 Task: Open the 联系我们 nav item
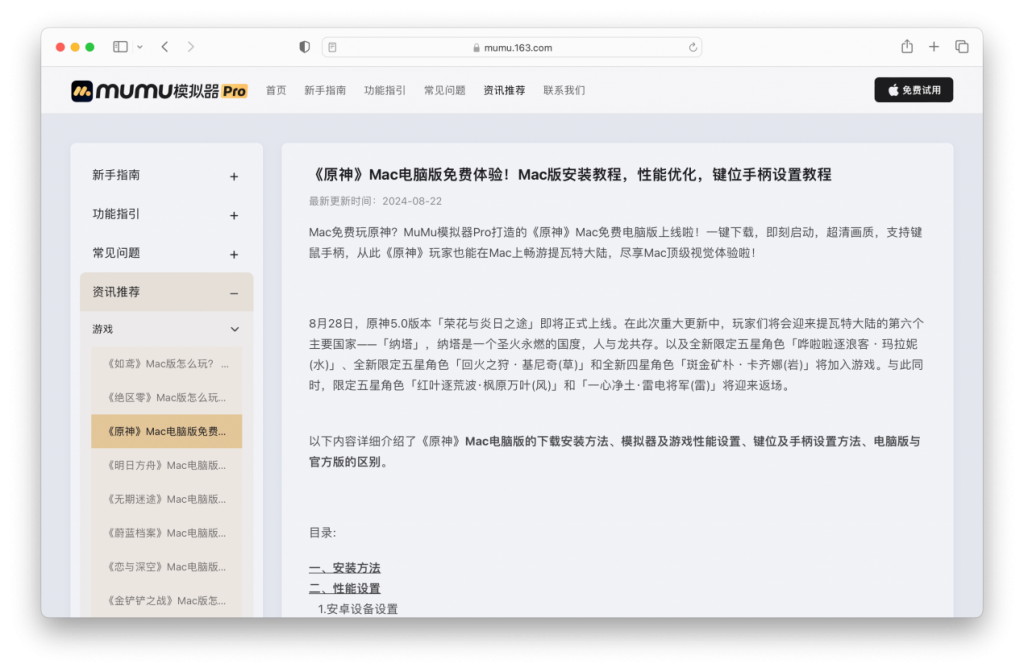564,91
